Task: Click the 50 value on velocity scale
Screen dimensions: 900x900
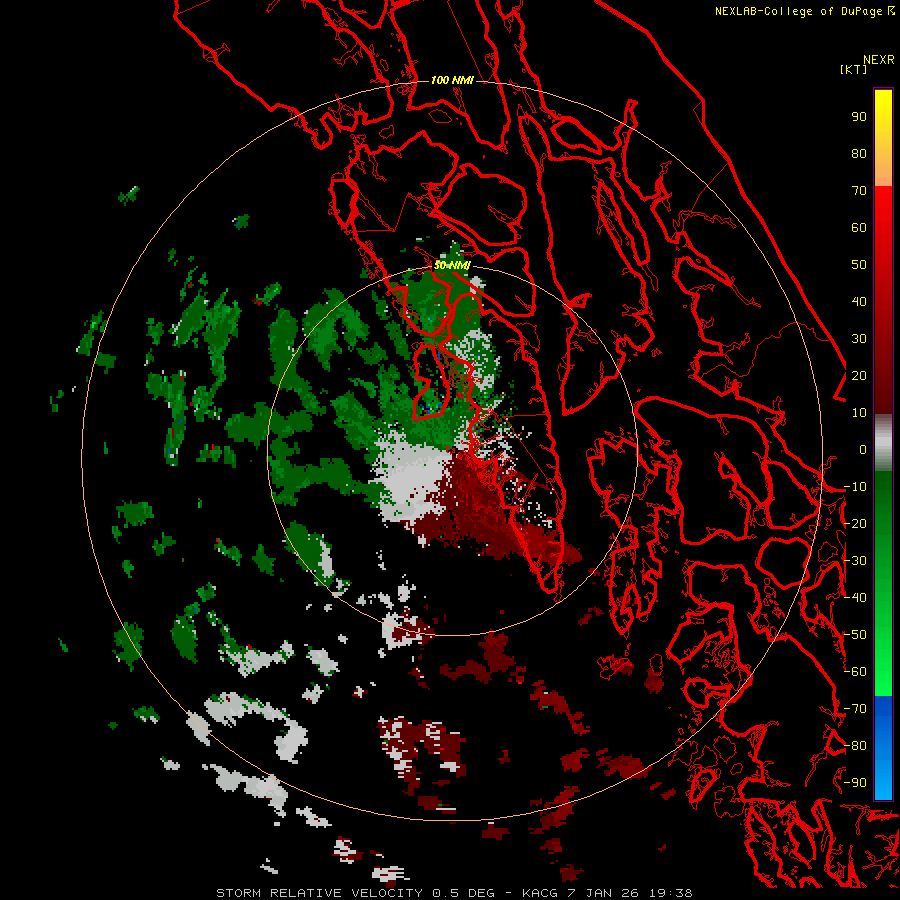Action: [x=859, y=265]
